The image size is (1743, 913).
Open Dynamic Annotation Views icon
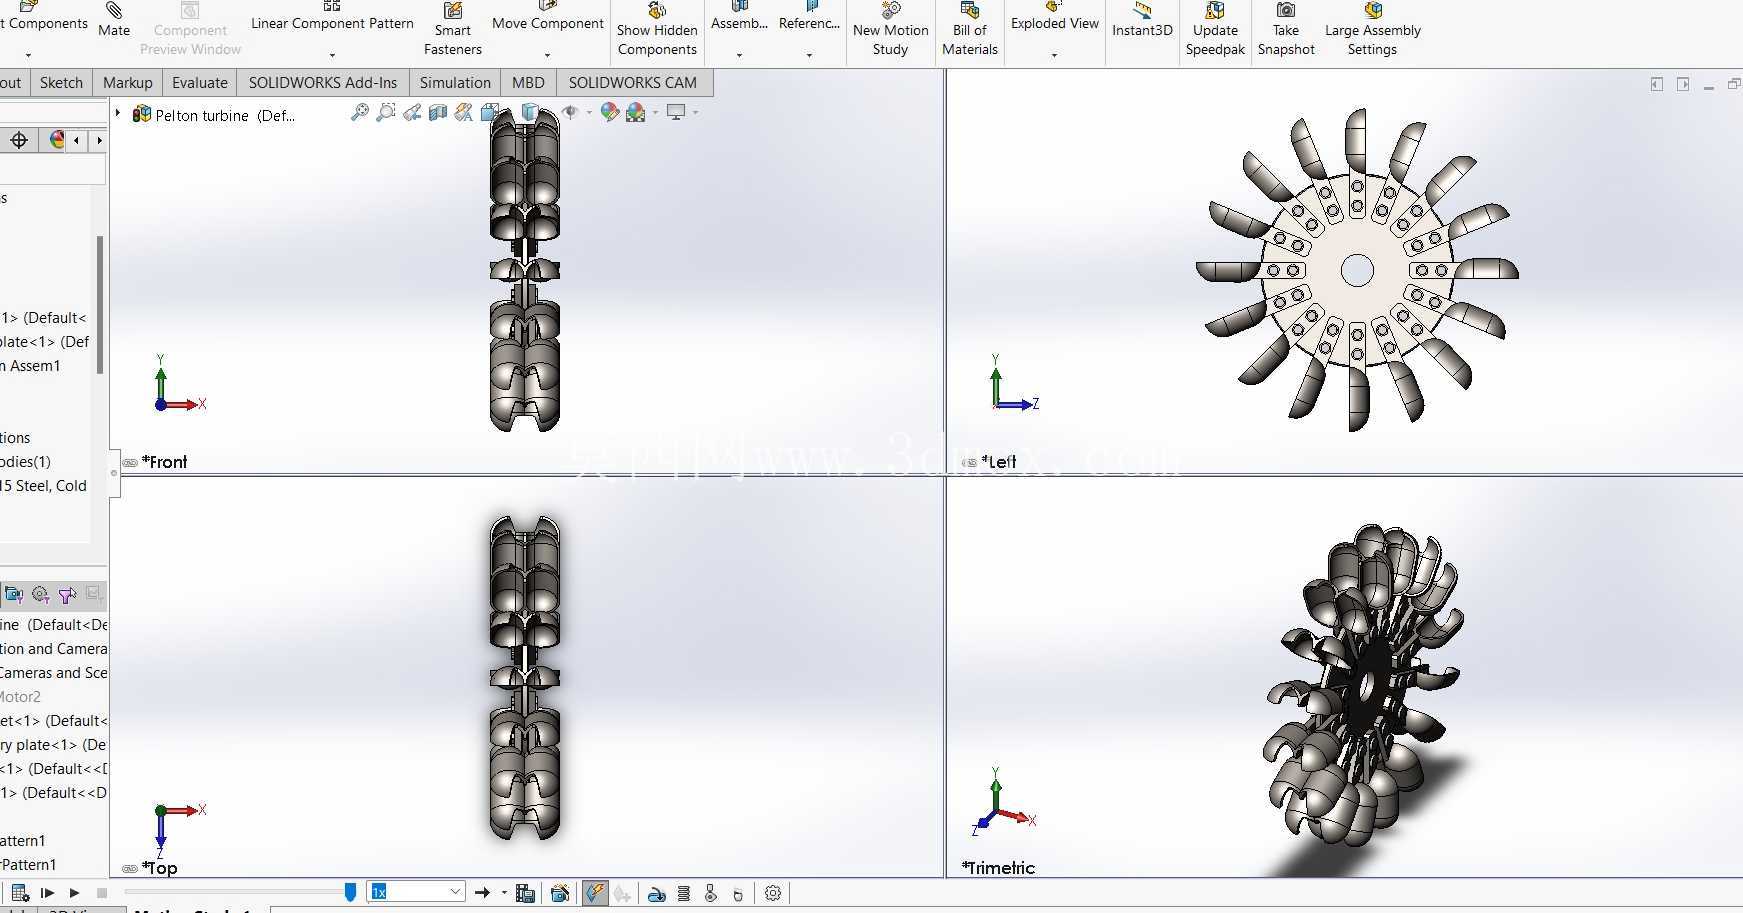[x=464, y=113]
